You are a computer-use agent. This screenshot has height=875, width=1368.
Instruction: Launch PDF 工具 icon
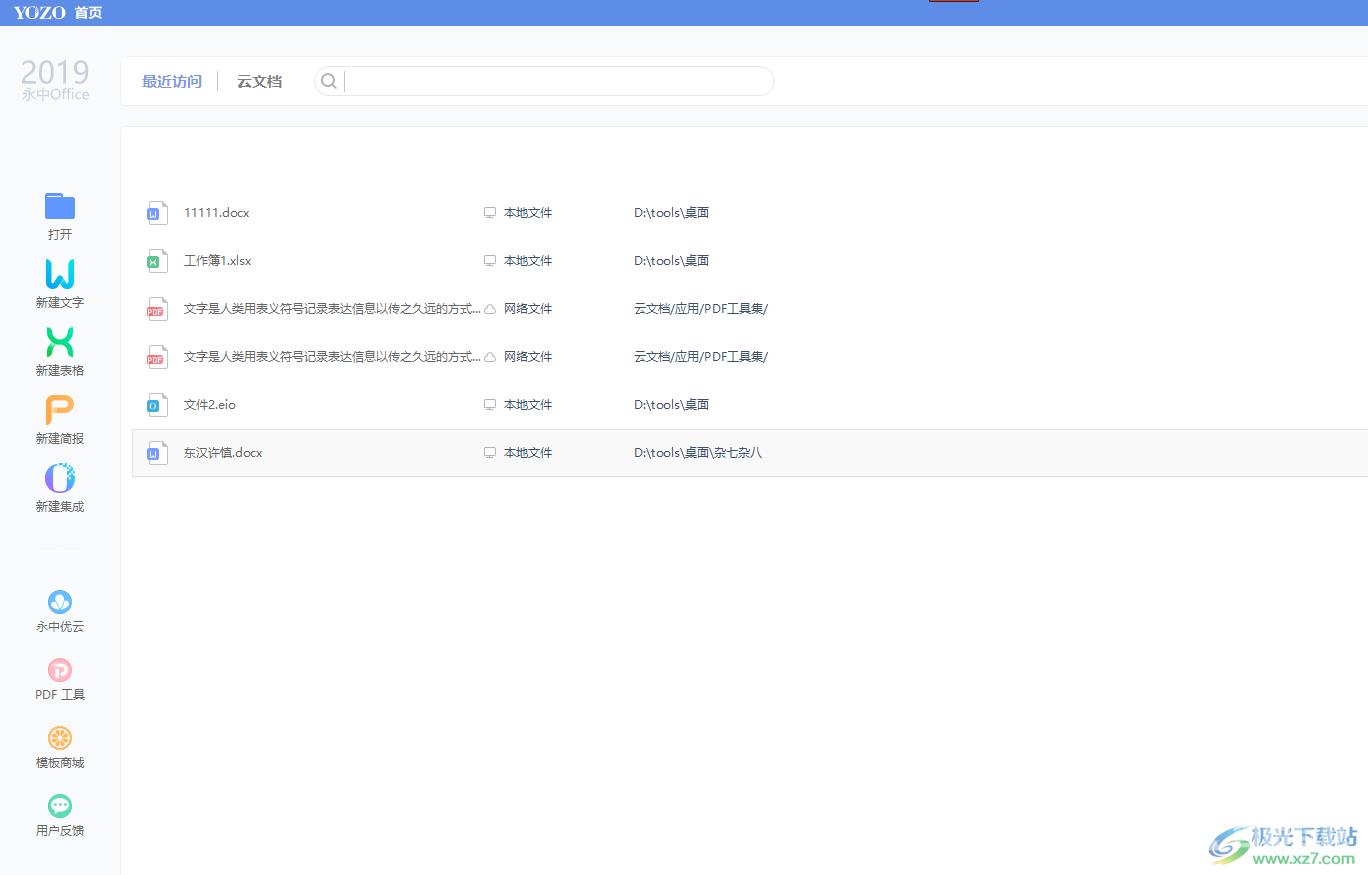click(60, 670)
